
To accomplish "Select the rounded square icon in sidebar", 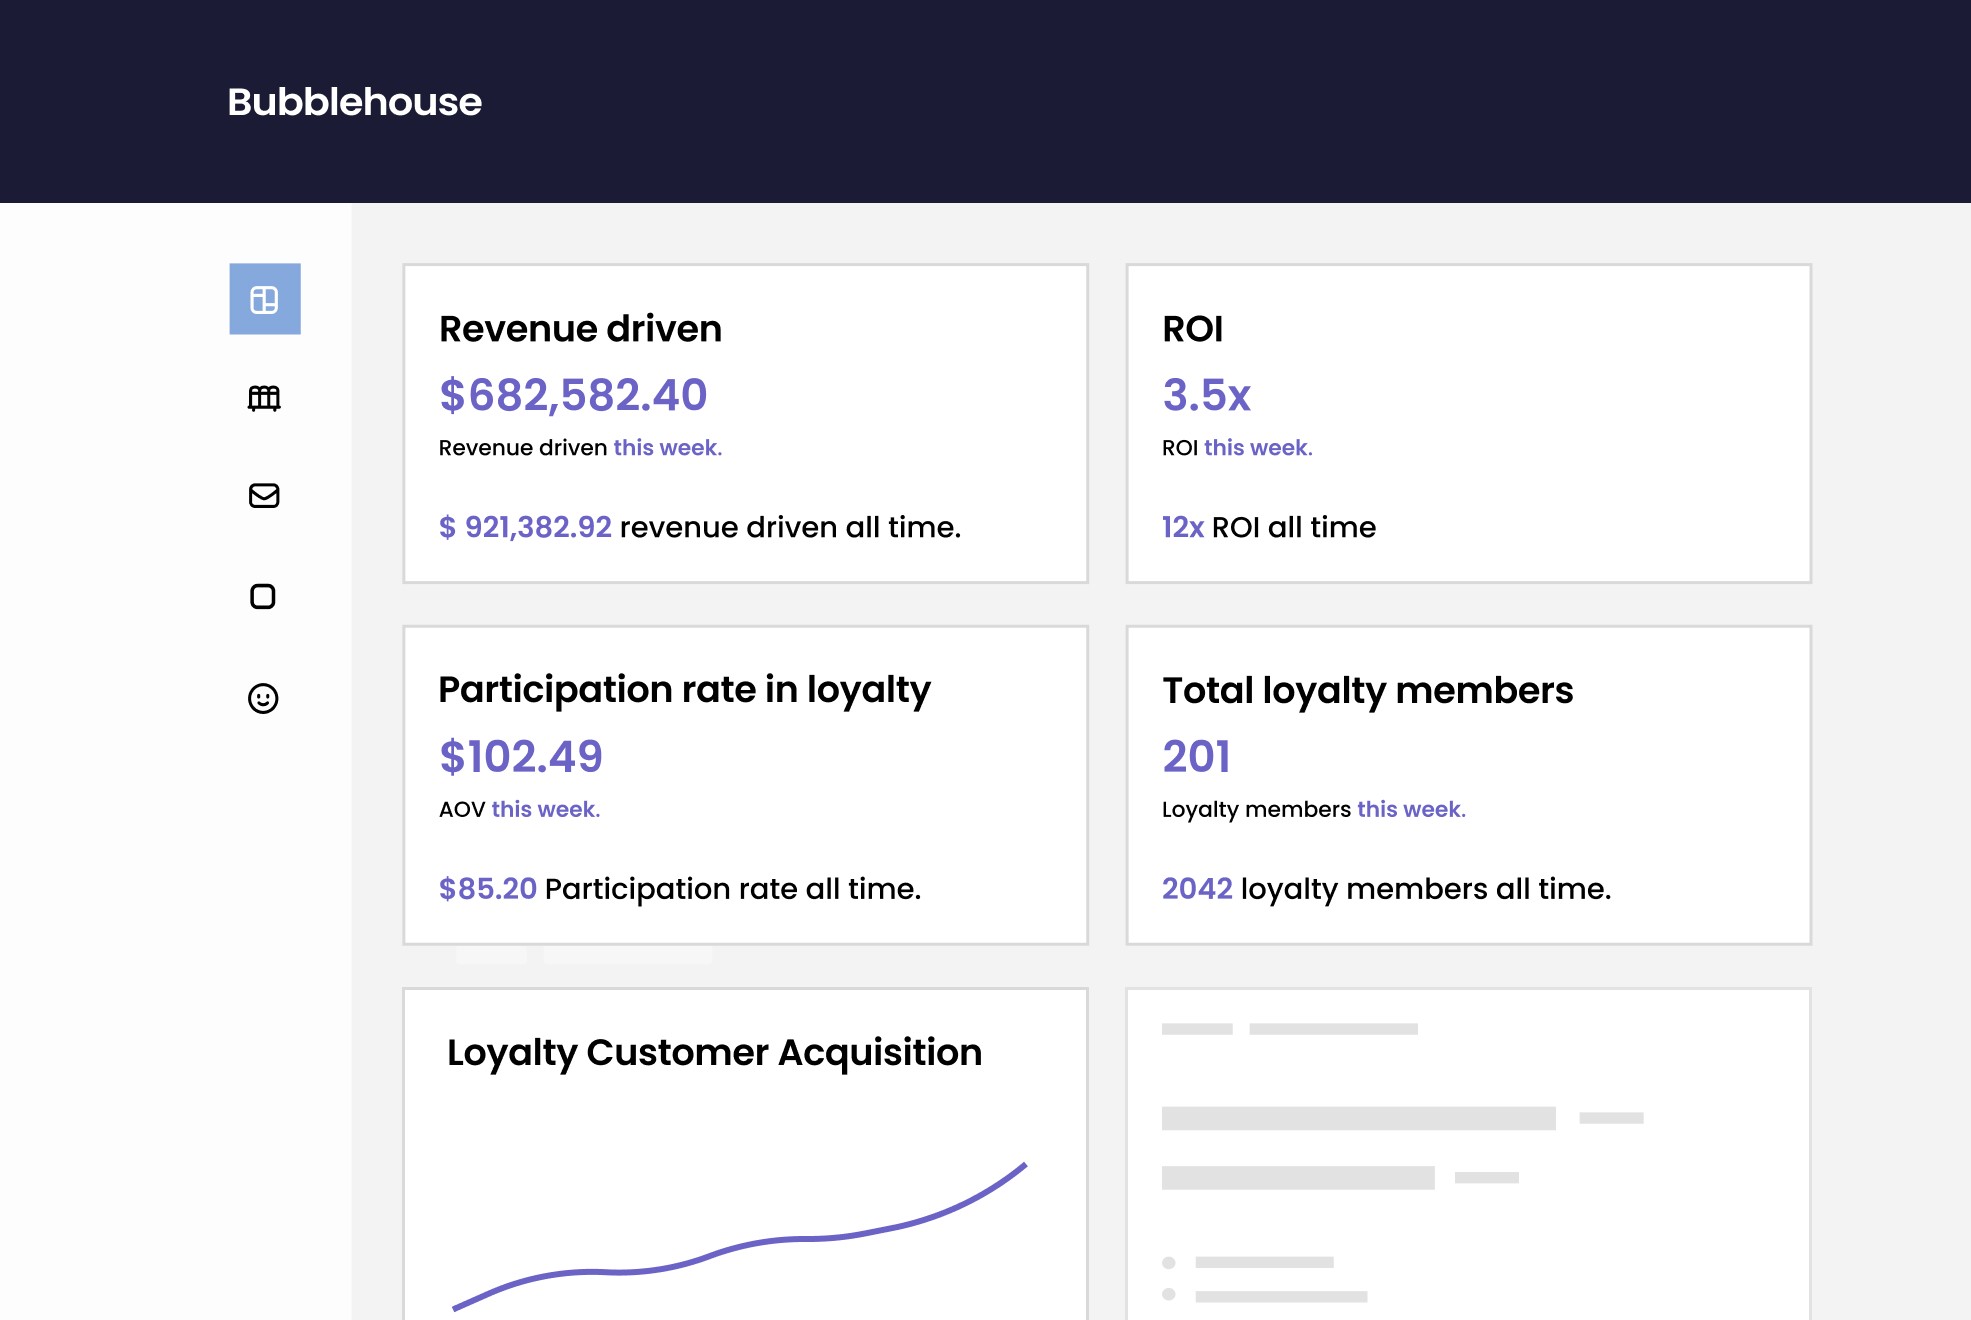I will (x=263, y=597).
